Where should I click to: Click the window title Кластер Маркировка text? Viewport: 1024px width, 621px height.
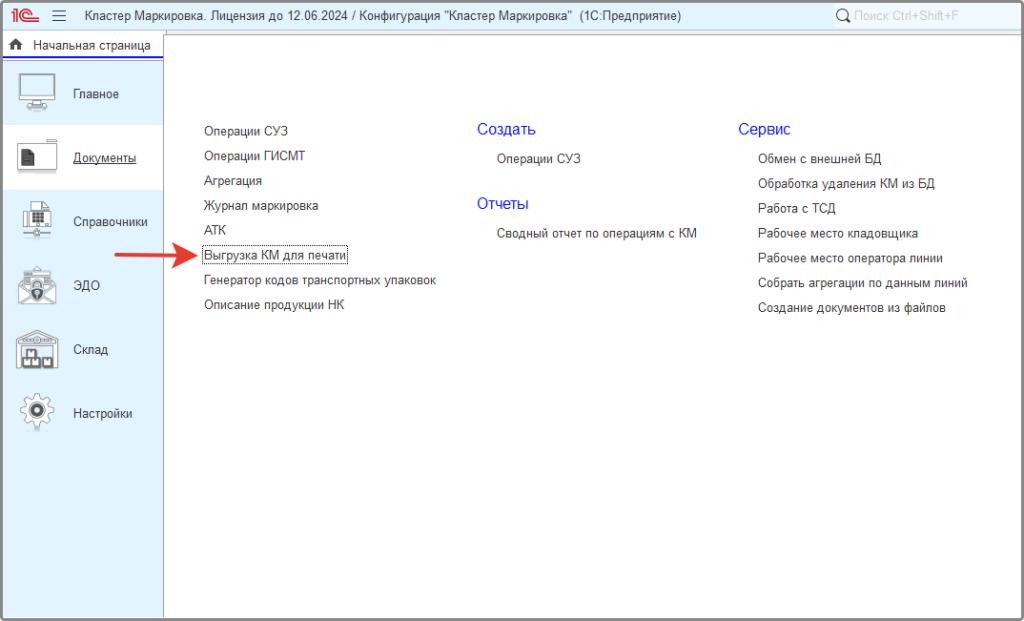(x=382, y=16)
